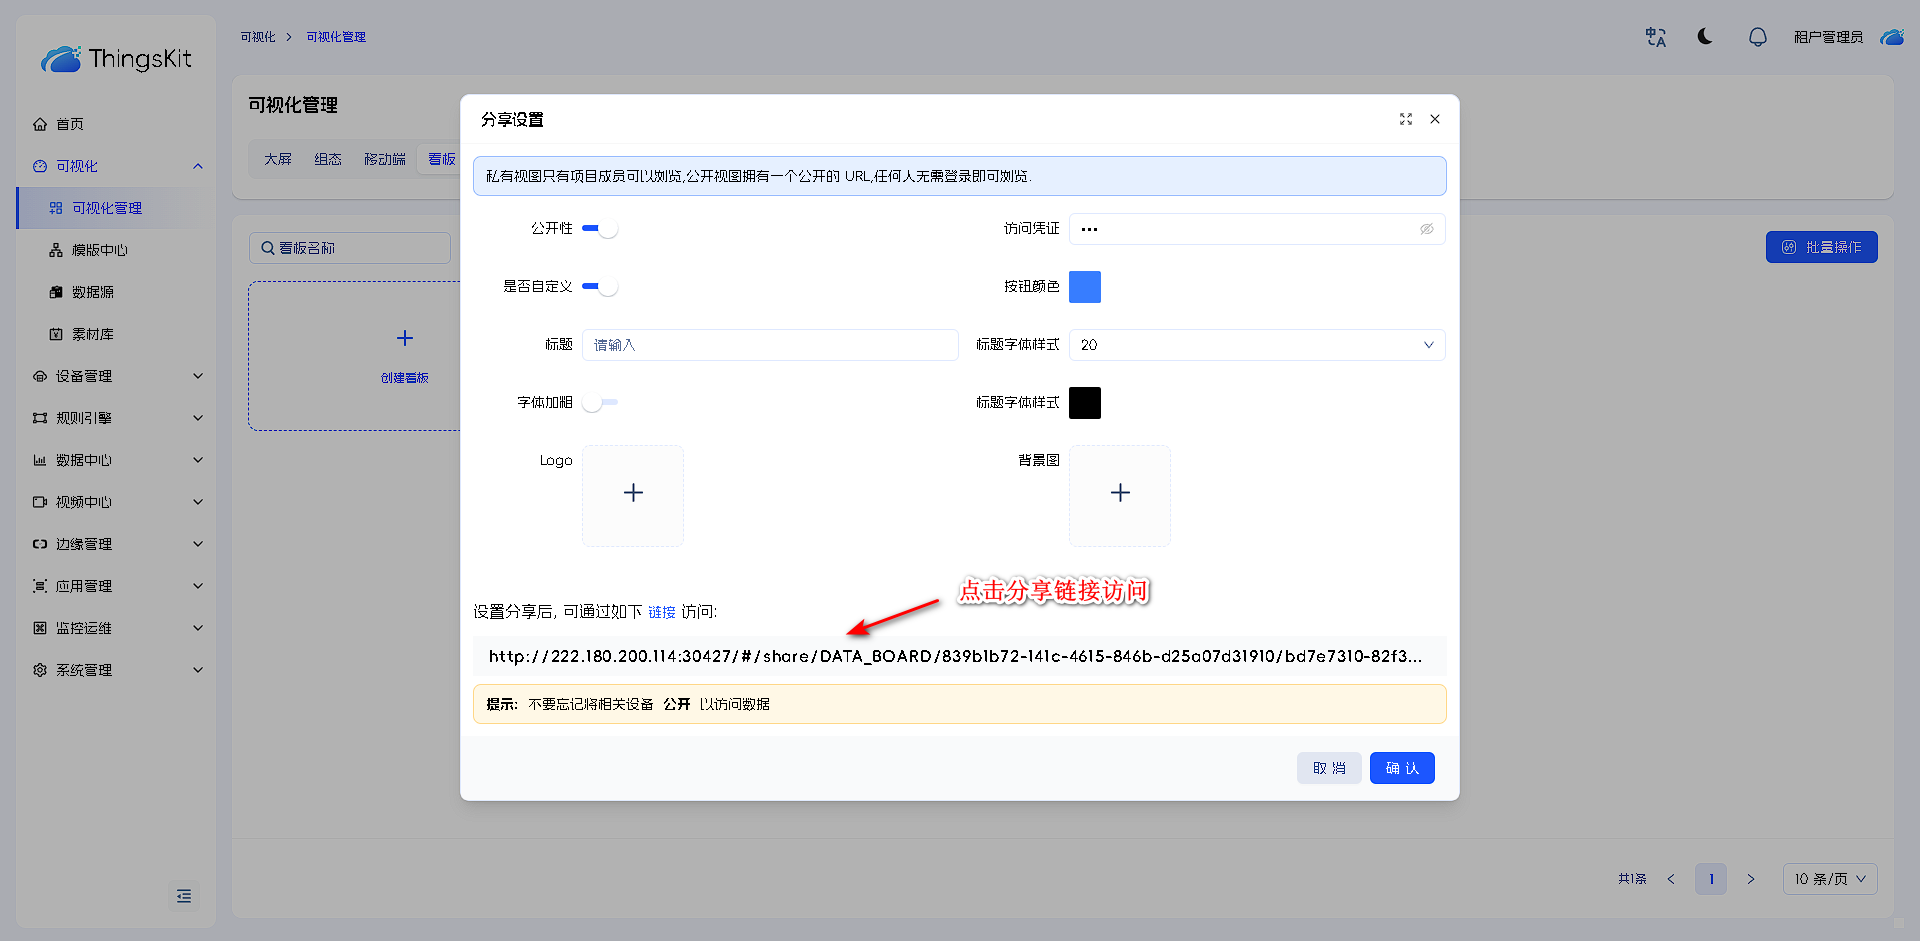Click the 首页 home icon
The image size is (1920, 941).
pos(40,124)
